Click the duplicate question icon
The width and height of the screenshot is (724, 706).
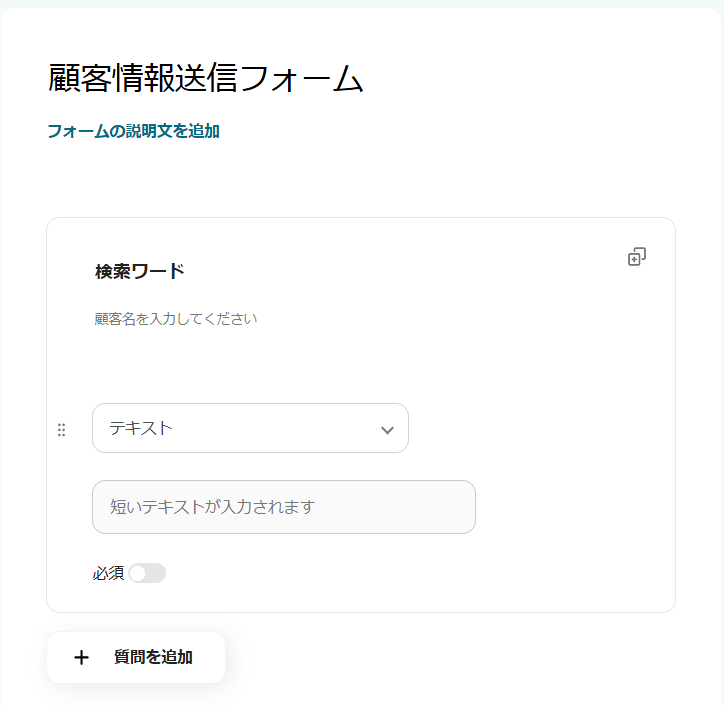(x=636, y=257)
